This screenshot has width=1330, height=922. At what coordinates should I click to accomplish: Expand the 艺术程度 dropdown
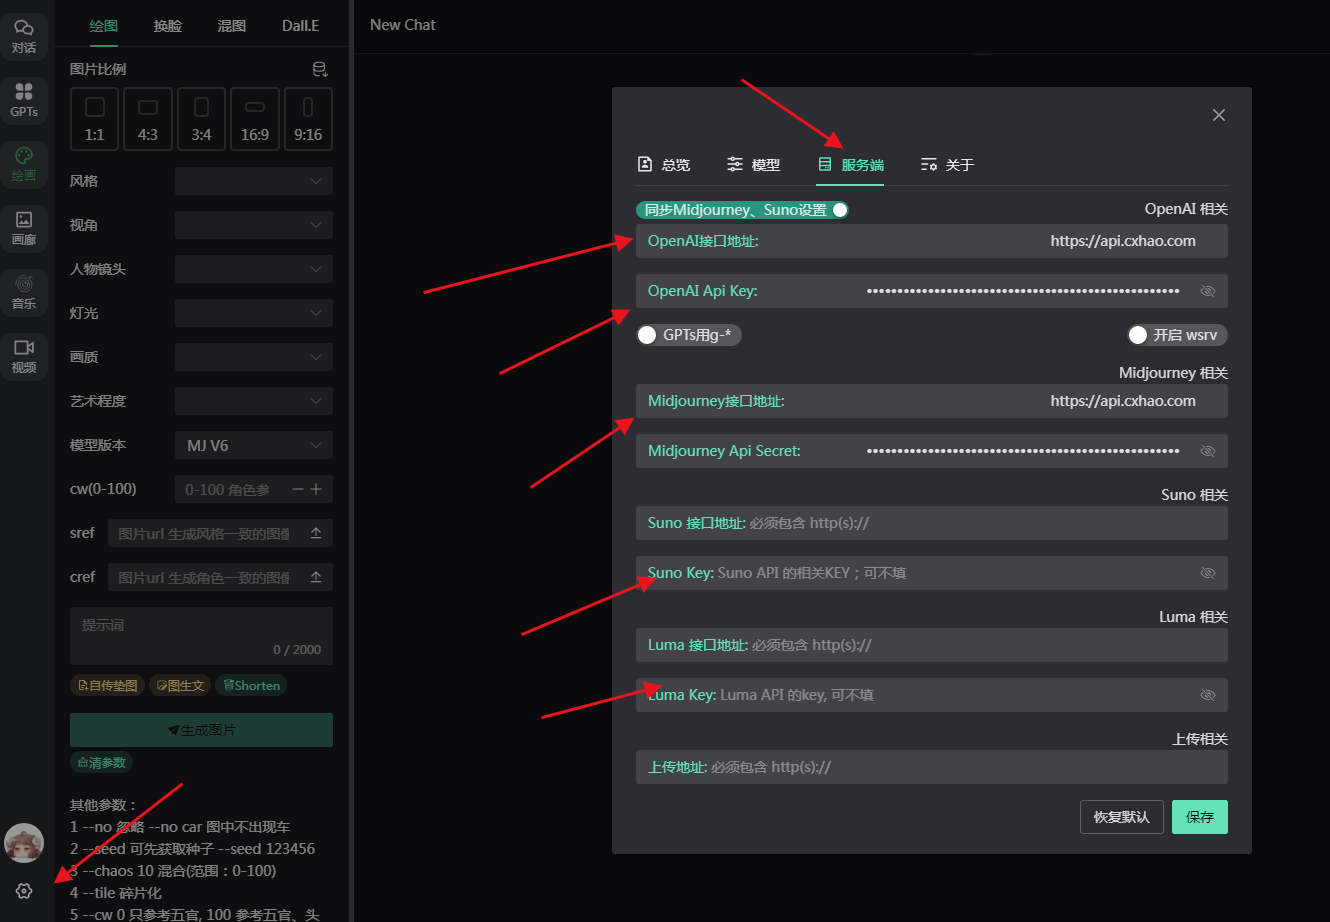pos(254,401)
